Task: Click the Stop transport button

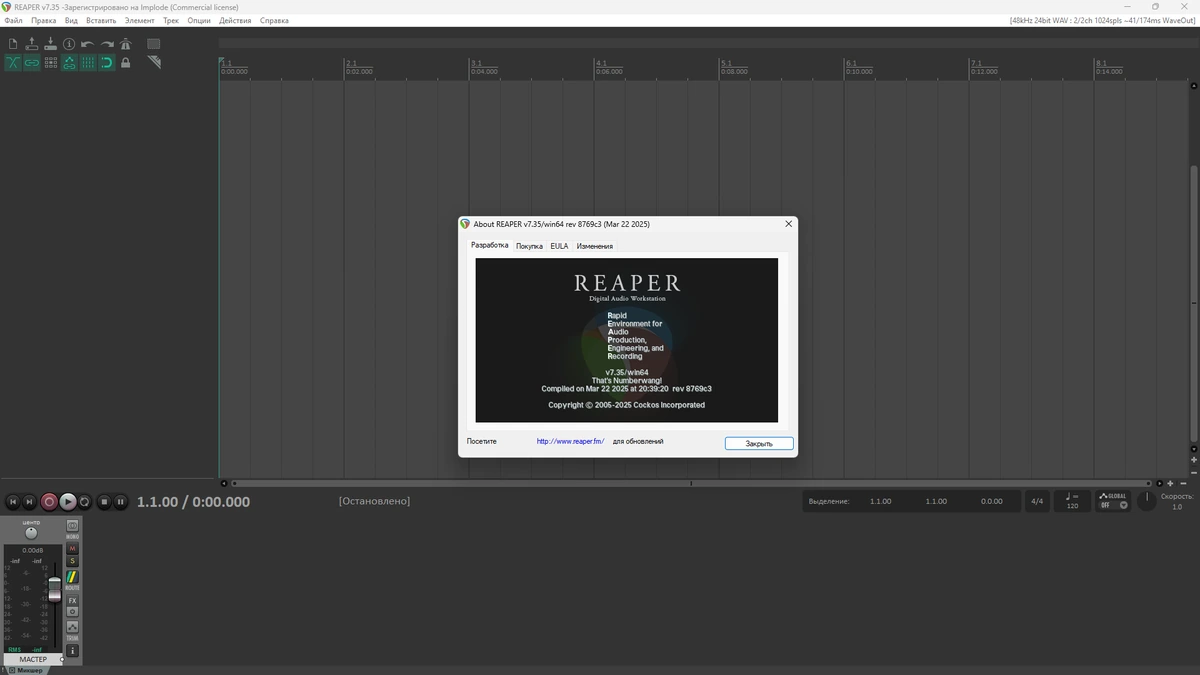Action: [x=104, y=502]
